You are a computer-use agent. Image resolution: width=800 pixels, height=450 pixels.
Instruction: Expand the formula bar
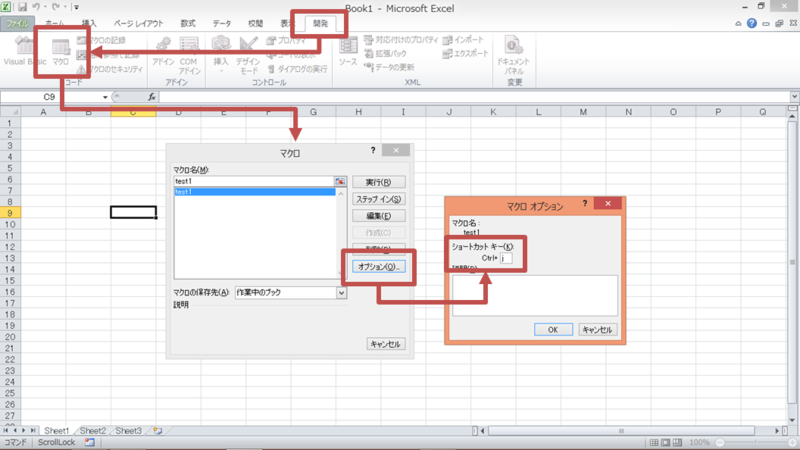click(794, 97)
